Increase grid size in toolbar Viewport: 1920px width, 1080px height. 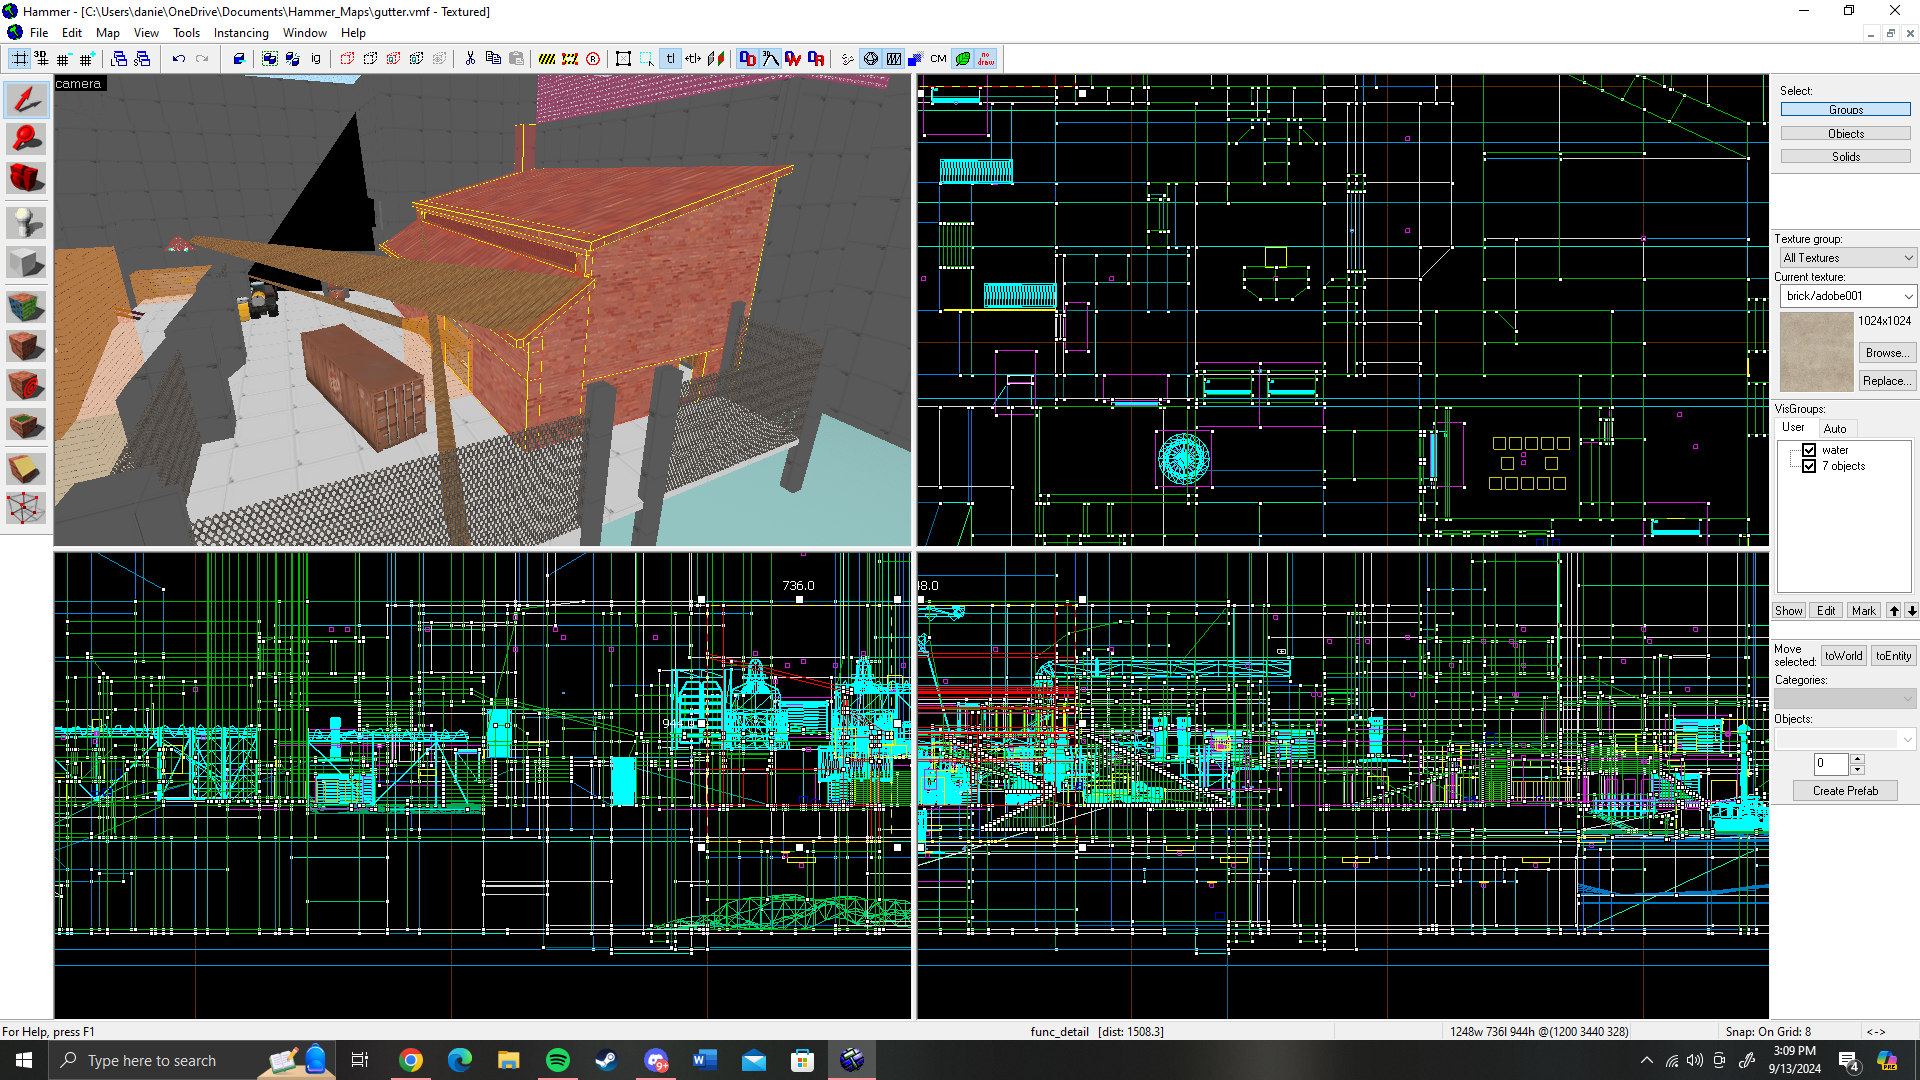pyautogui.click(x=86, y=59)
